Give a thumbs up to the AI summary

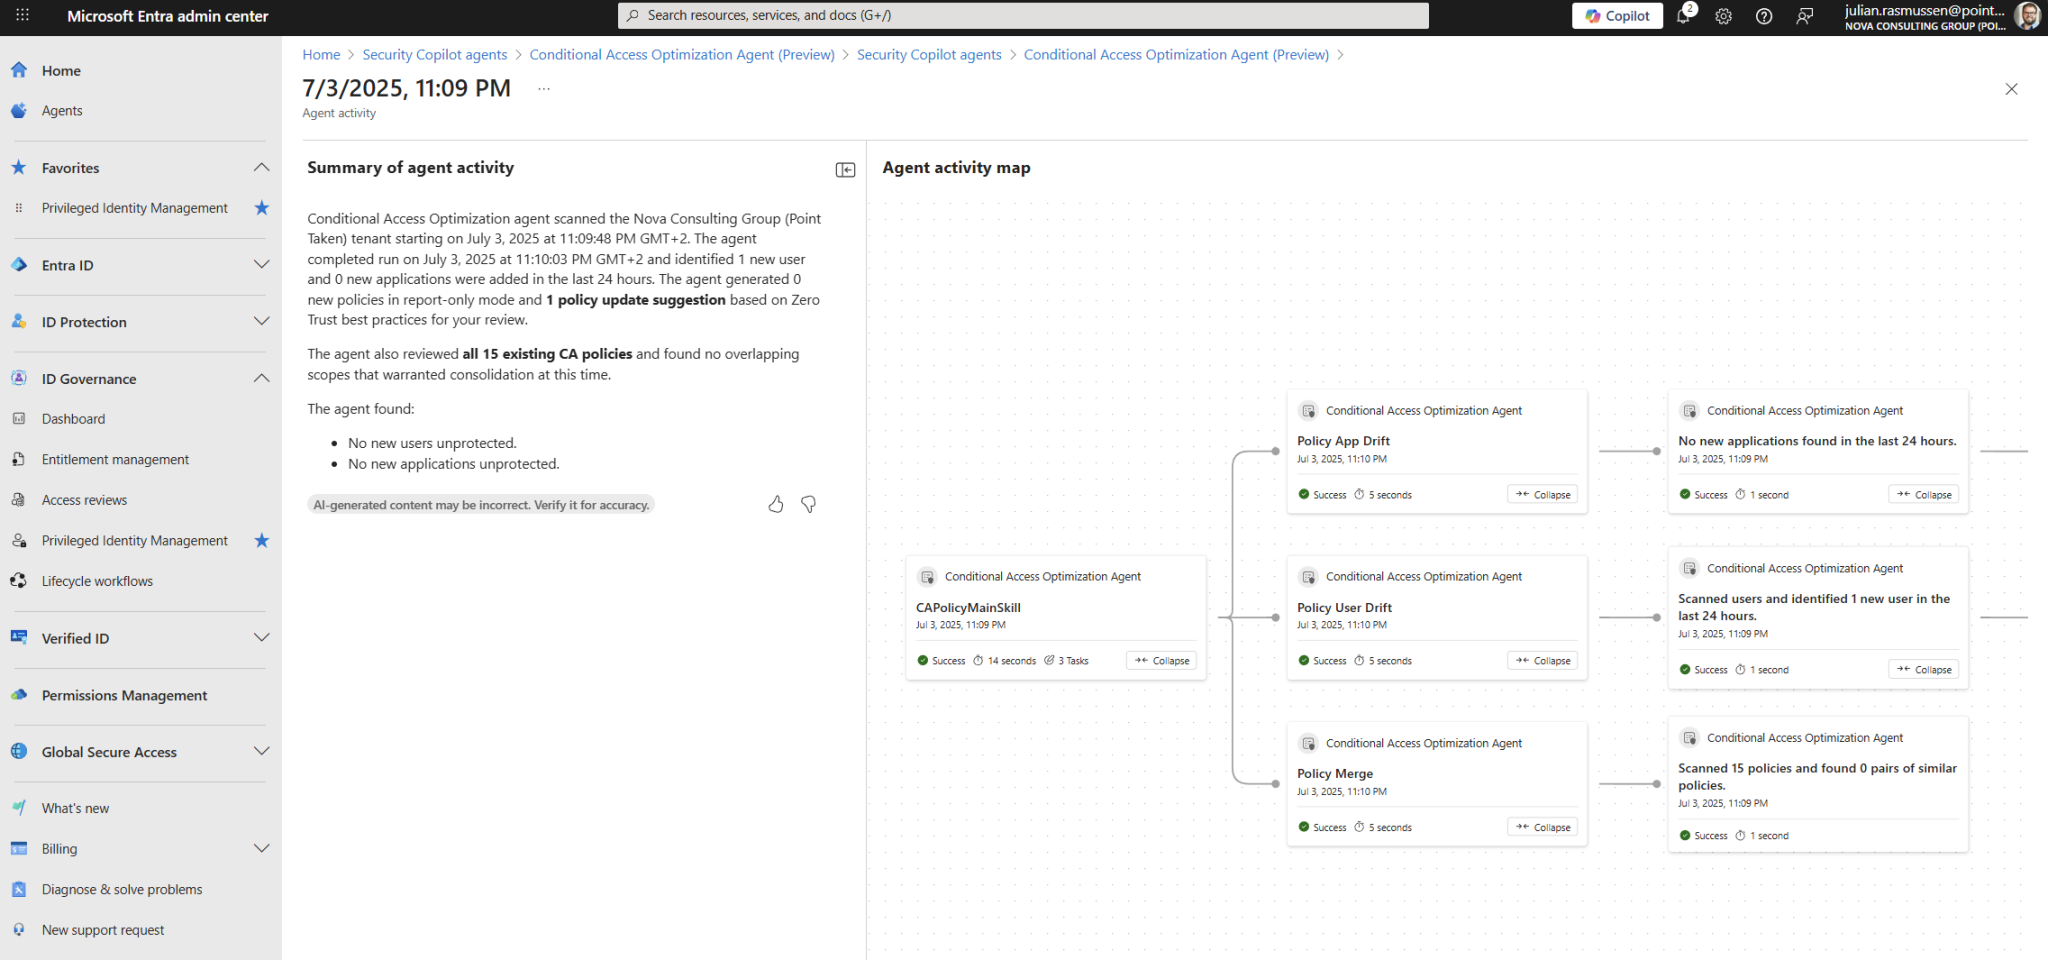(776, 504)
